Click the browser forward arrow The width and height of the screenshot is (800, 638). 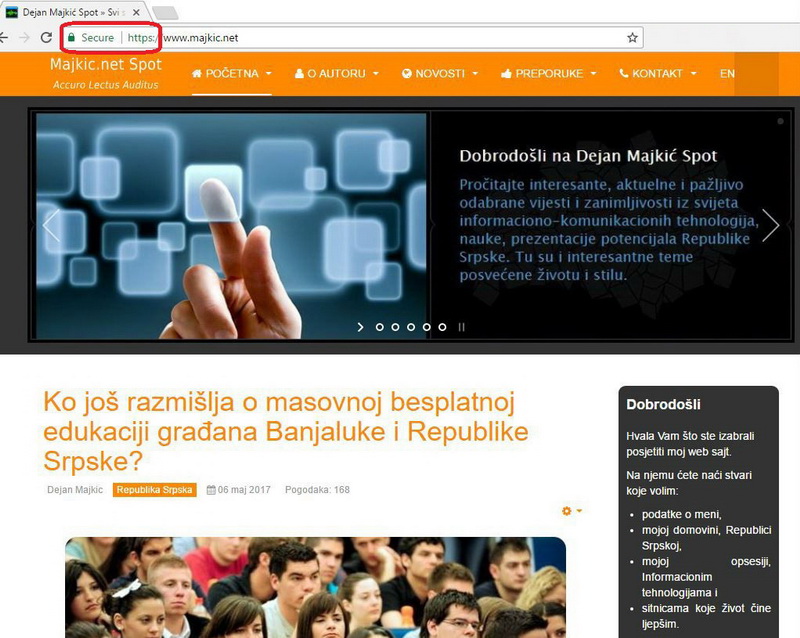22,38
